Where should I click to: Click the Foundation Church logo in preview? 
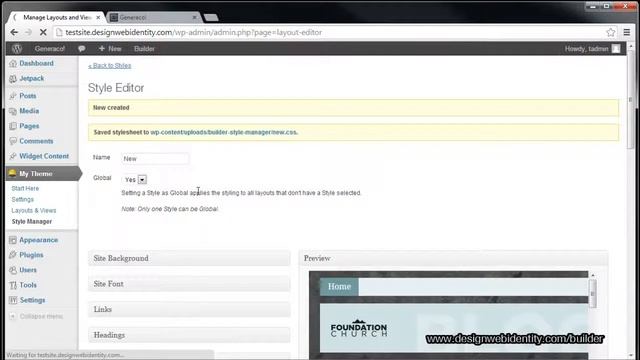pyautogui.click(x=359, y=329)
